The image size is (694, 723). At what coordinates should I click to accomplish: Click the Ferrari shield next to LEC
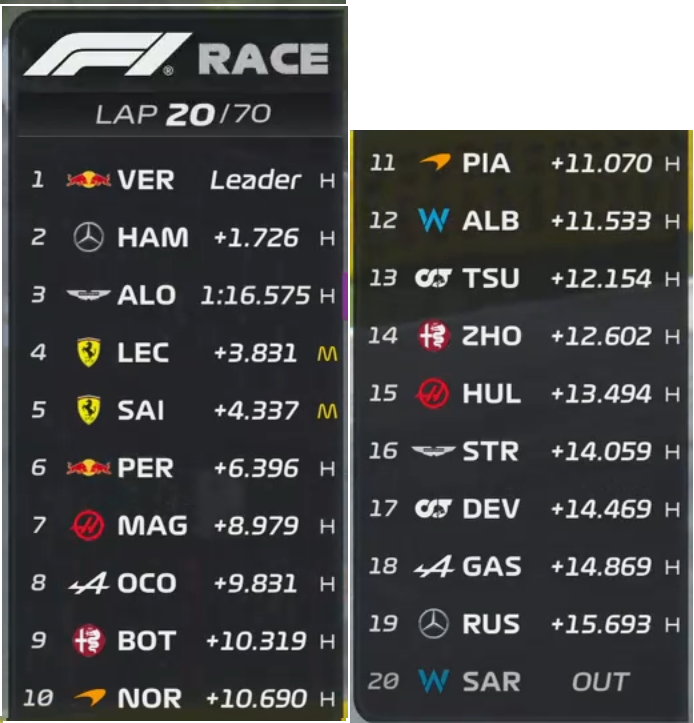tap(89, 352)
